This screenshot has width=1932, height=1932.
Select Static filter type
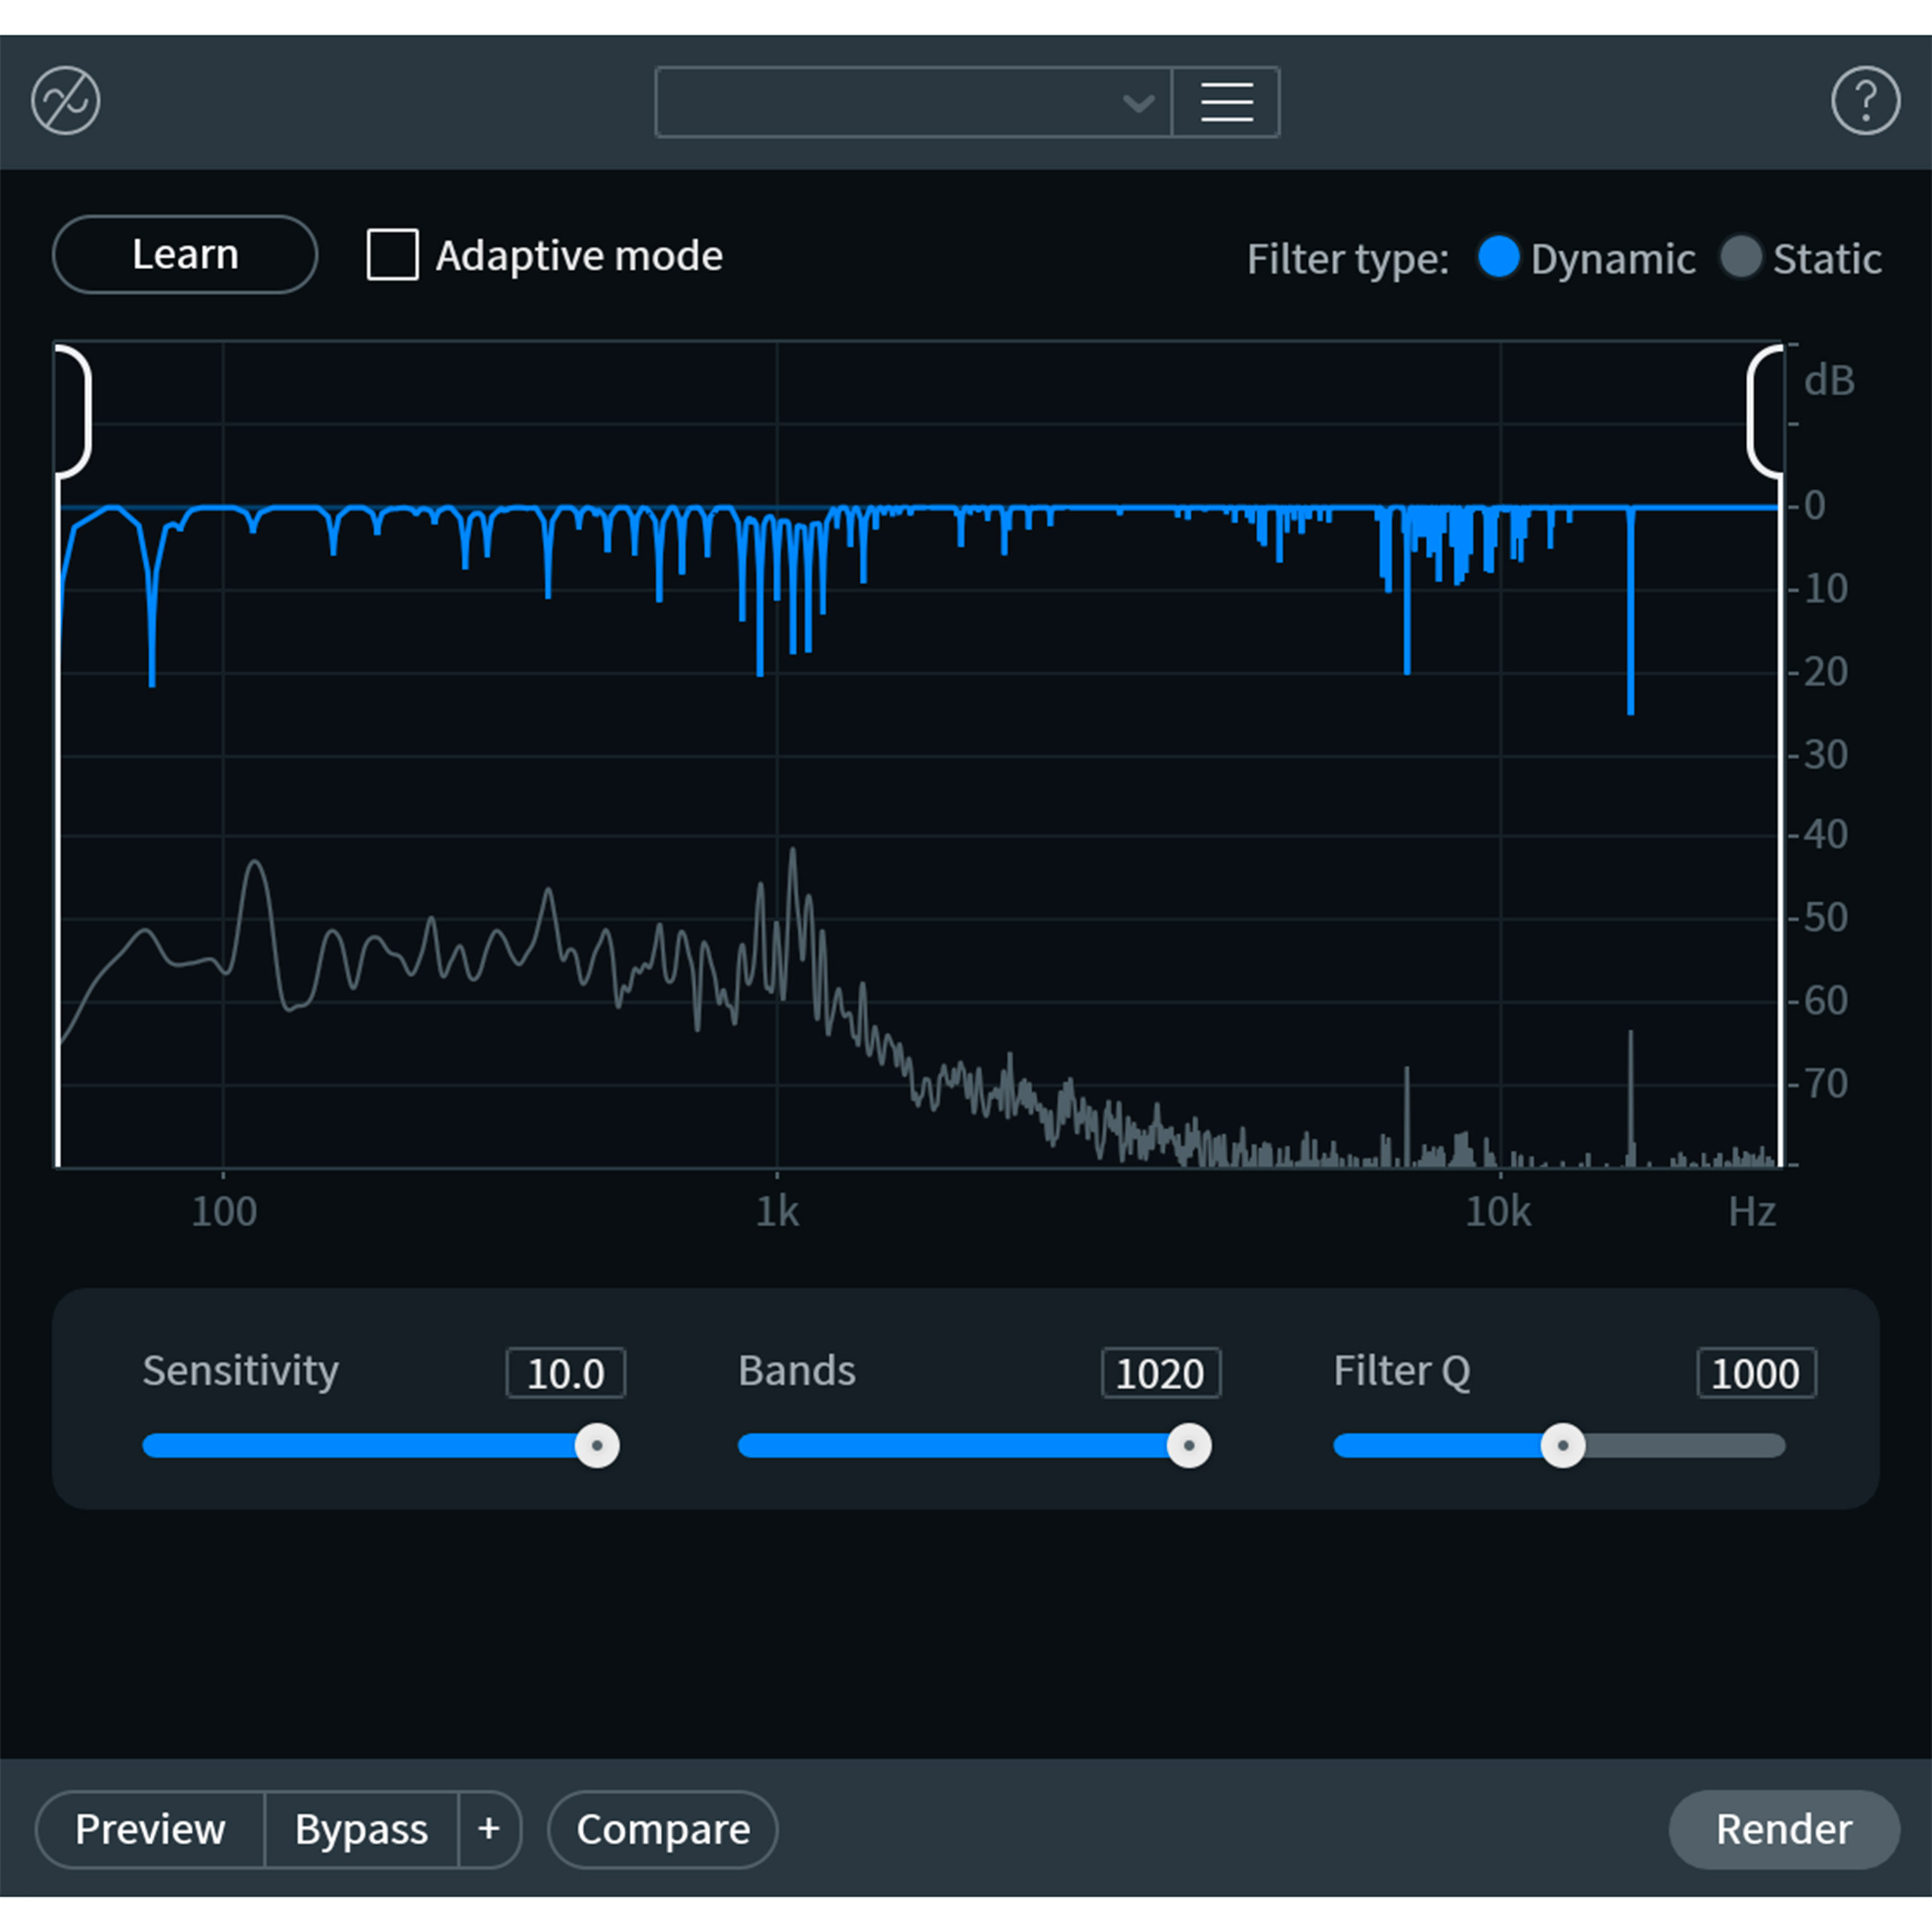[x=1741, y=257]
